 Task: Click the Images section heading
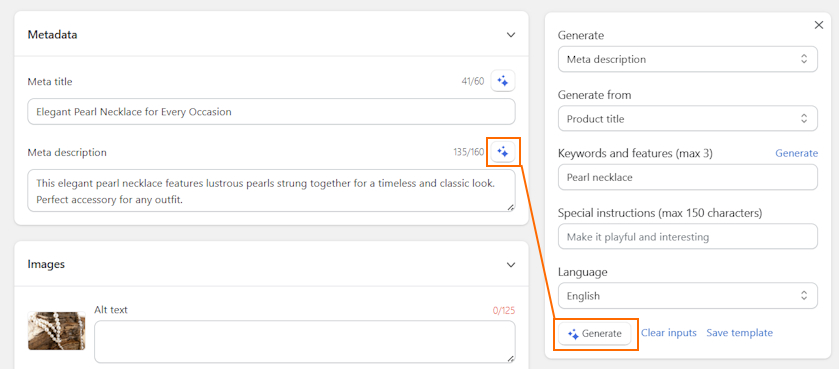46,264
